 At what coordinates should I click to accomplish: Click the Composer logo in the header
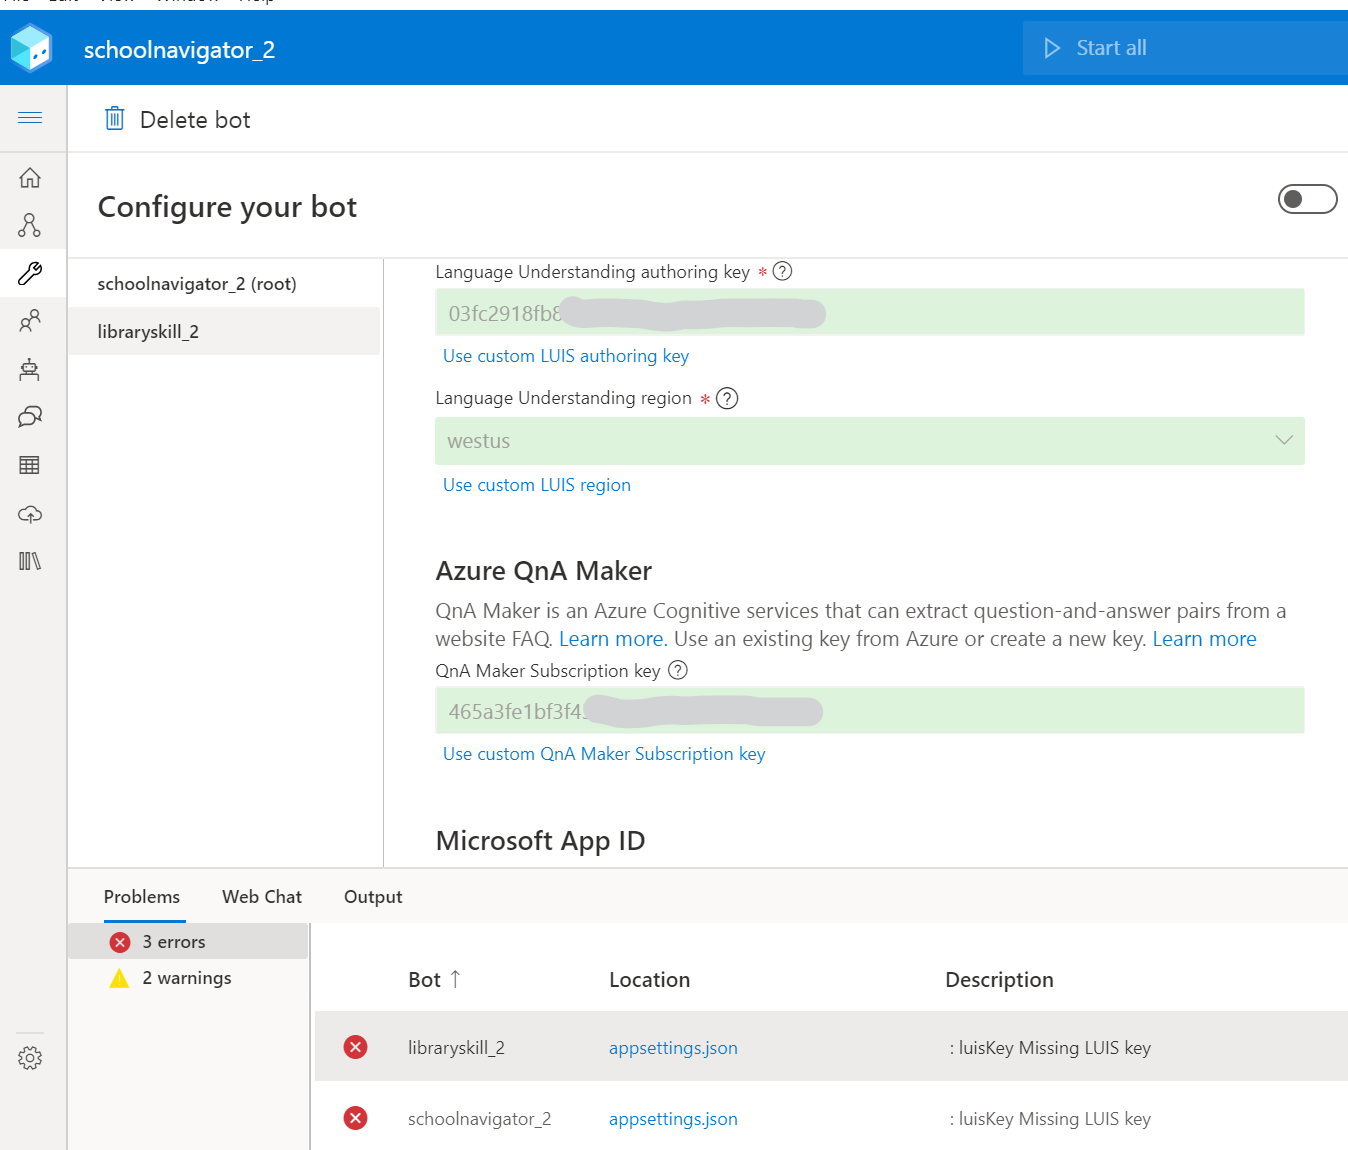click(31, 48)
